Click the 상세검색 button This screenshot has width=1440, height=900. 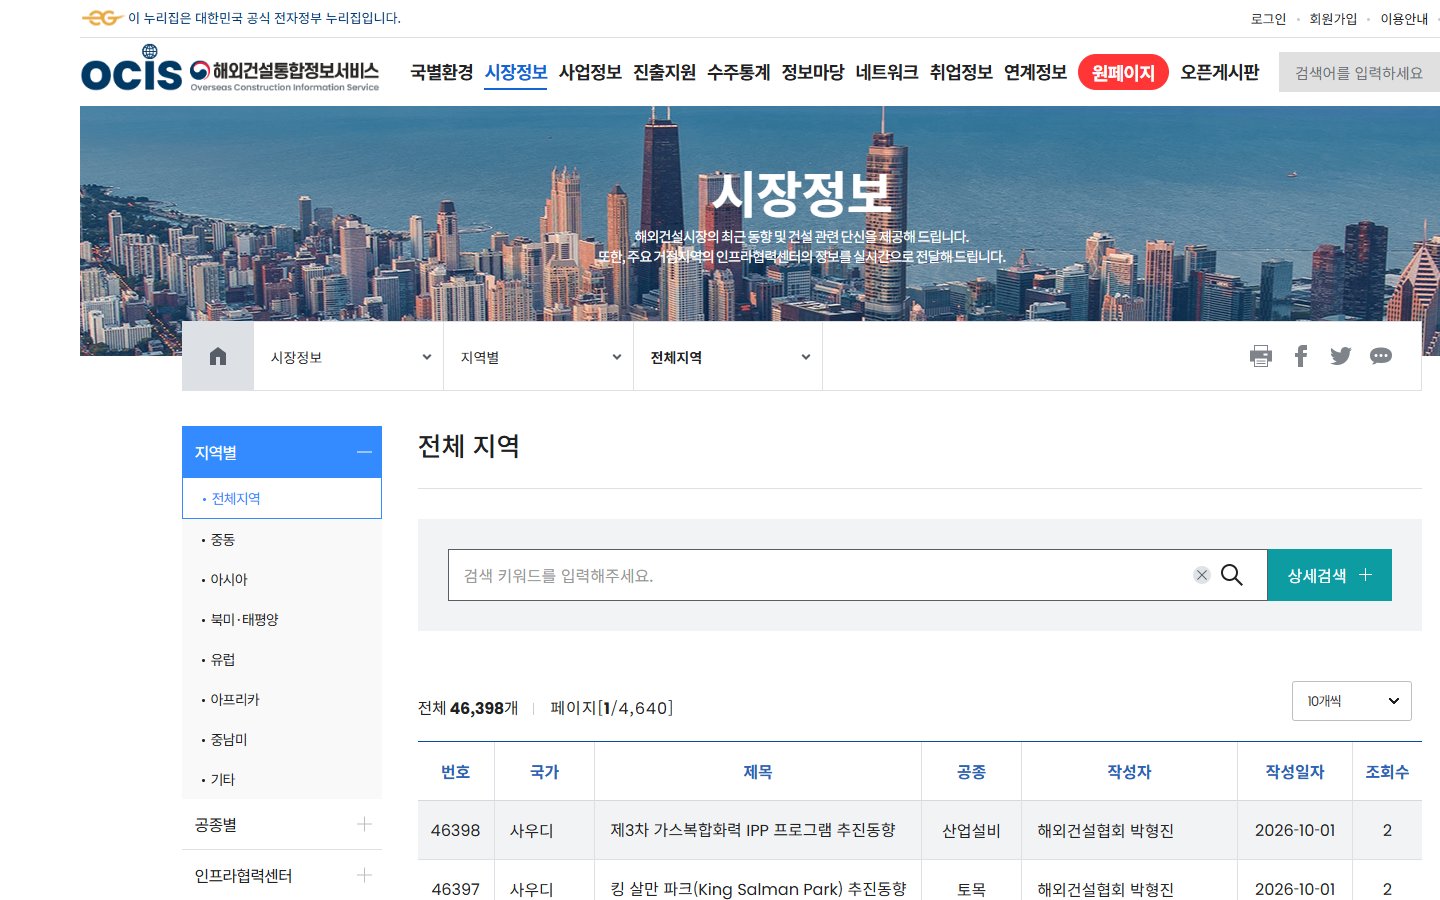[x=1330, y=575]
